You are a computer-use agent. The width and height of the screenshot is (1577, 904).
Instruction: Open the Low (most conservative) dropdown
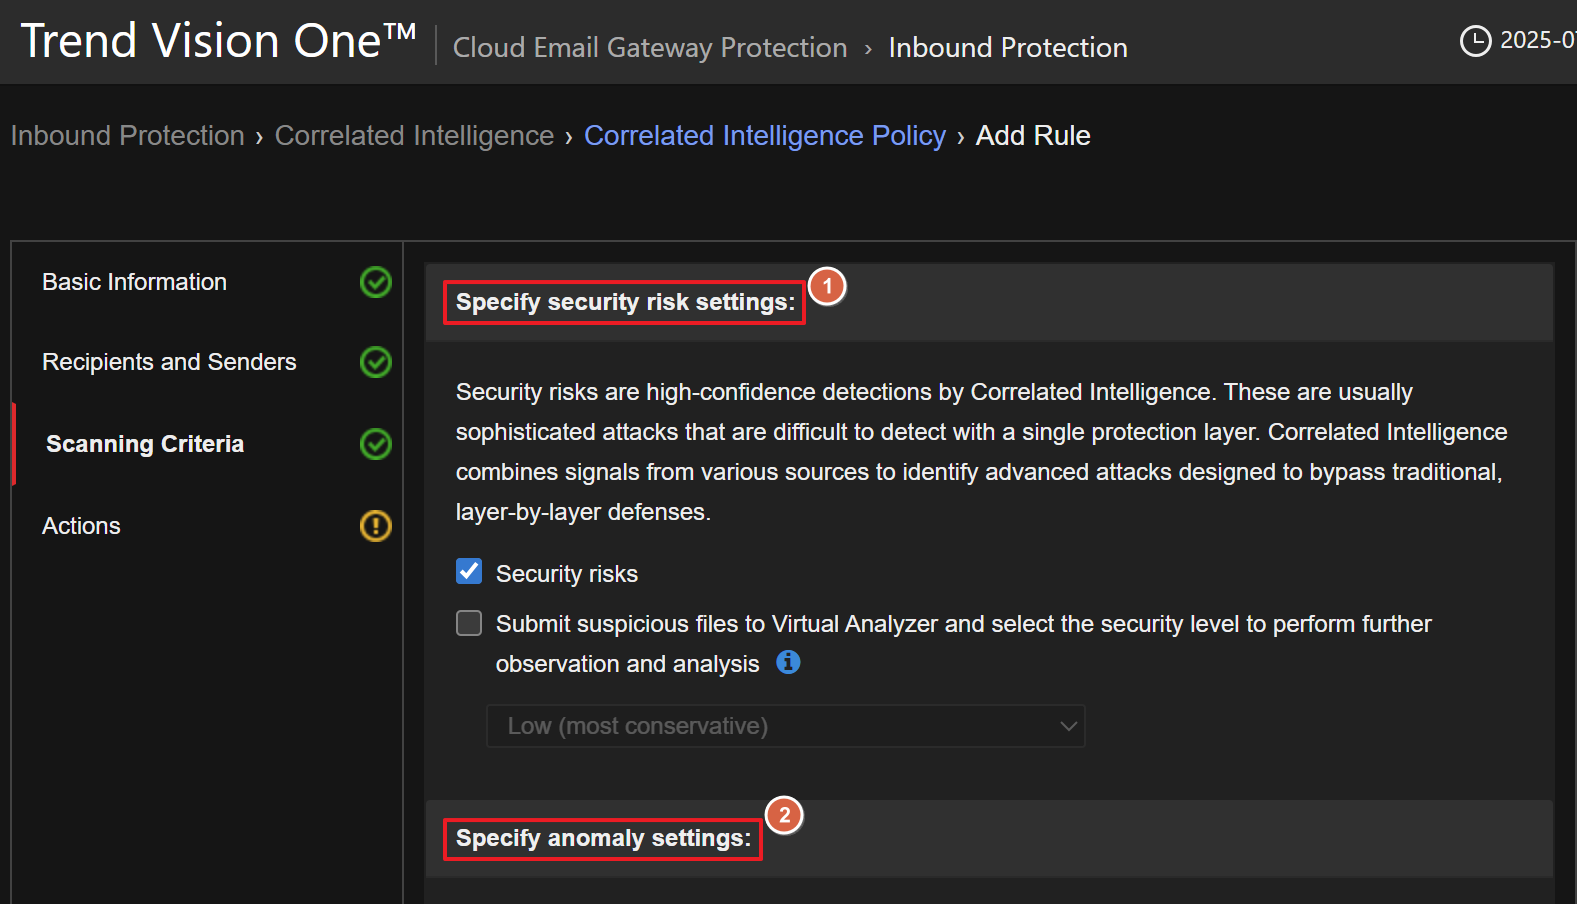click(x=784, y=726)
